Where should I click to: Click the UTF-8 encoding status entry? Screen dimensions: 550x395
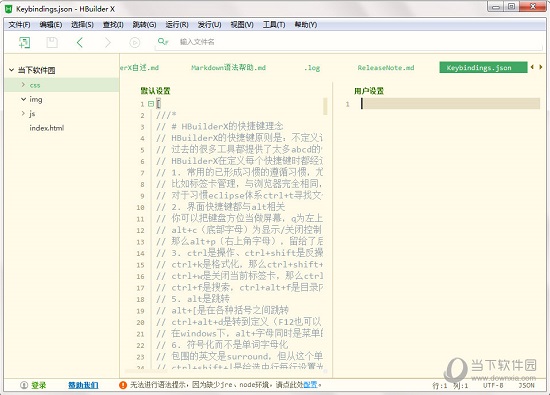493,386
